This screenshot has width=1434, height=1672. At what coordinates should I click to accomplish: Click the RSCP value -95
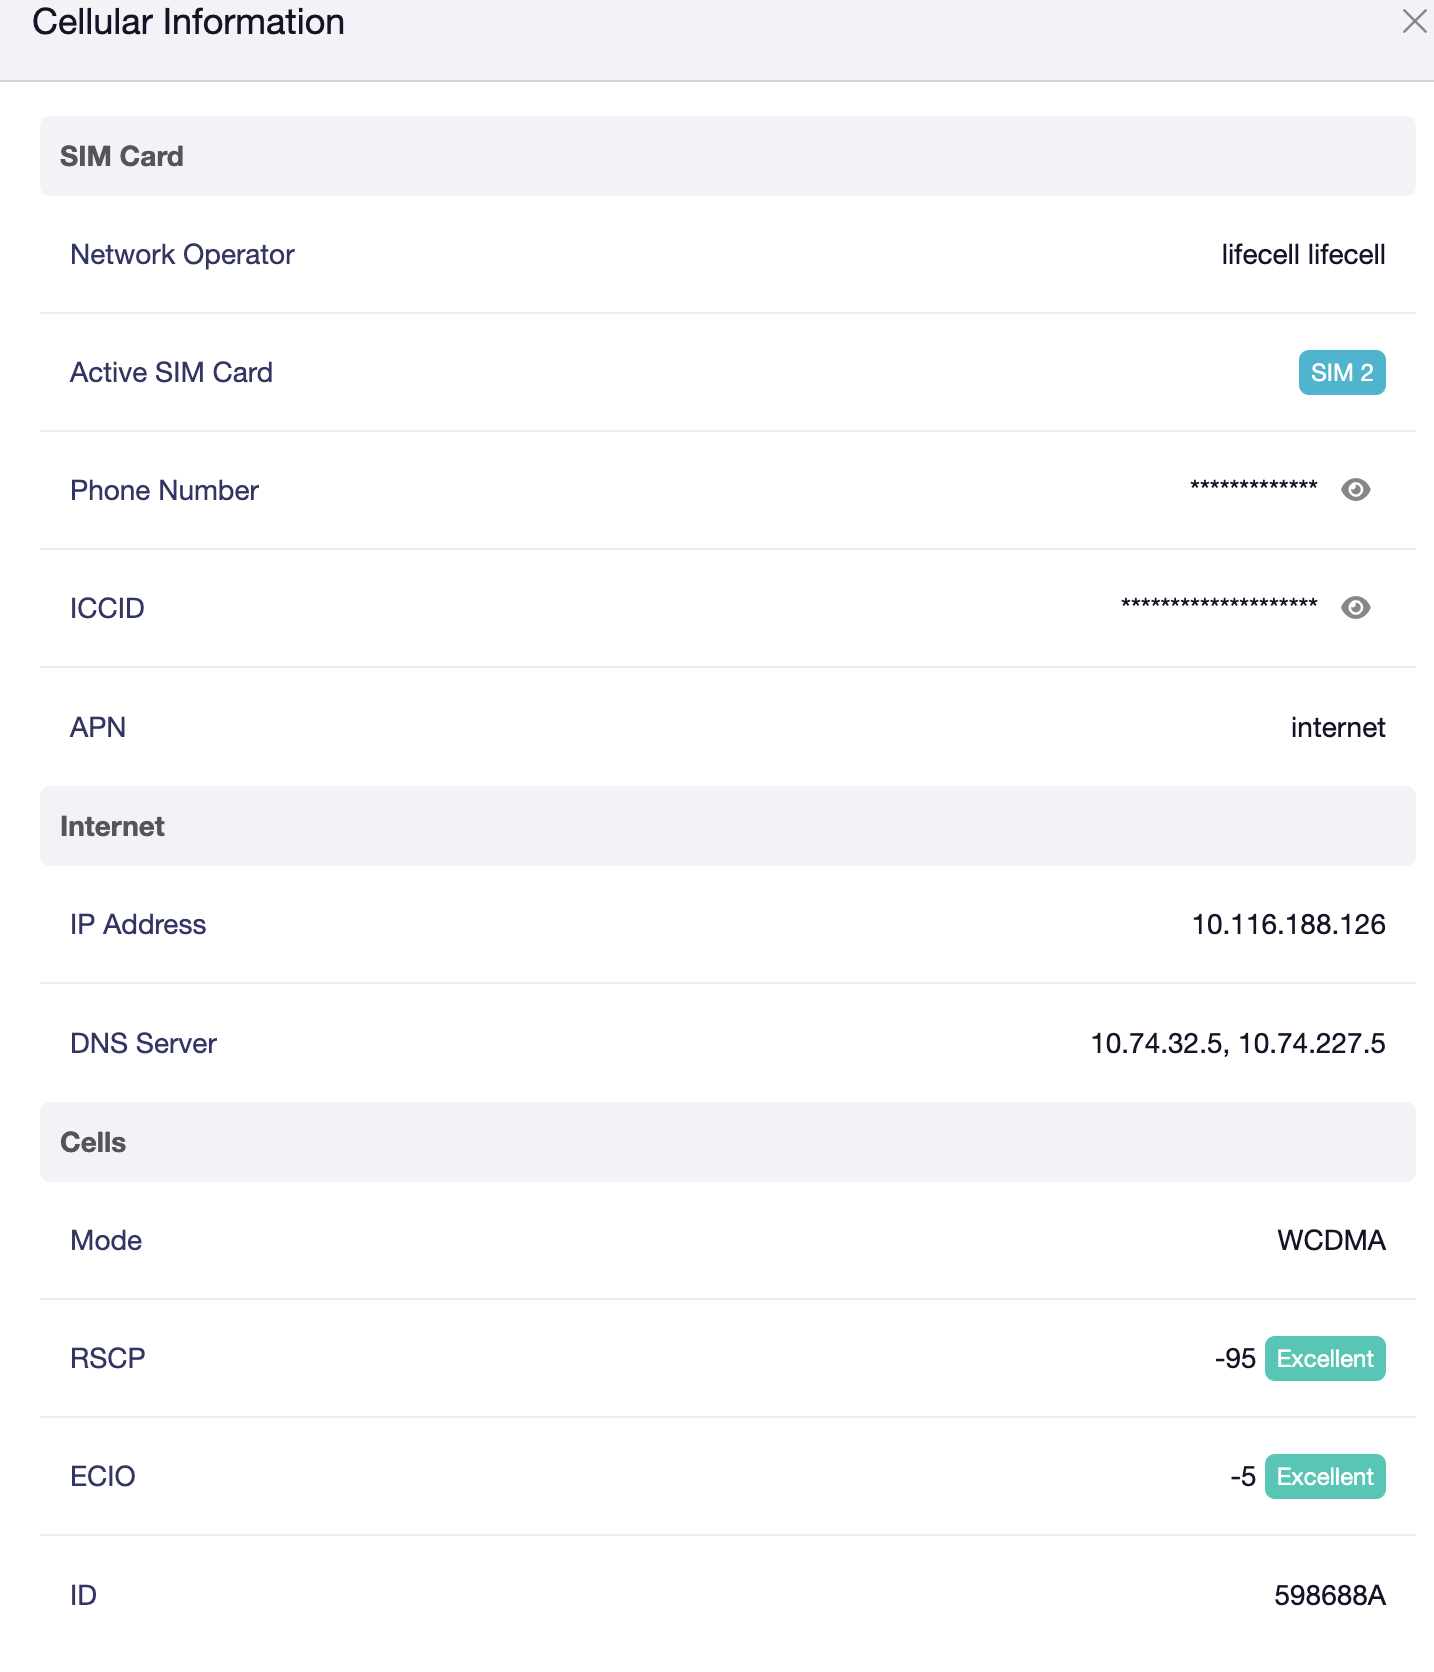pos(1235,1359)
